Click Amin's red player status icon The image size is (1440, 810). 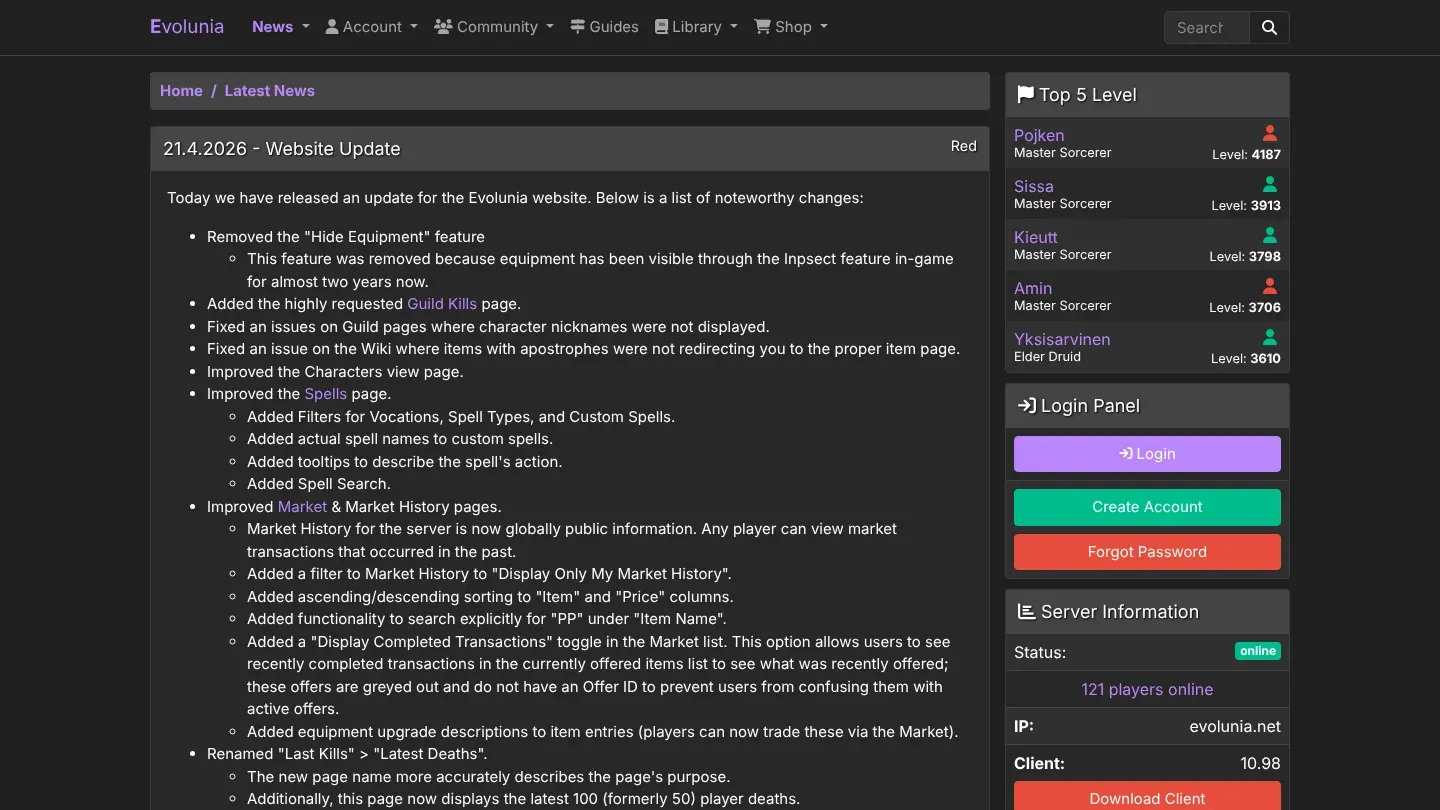(x=1269, y=286)
